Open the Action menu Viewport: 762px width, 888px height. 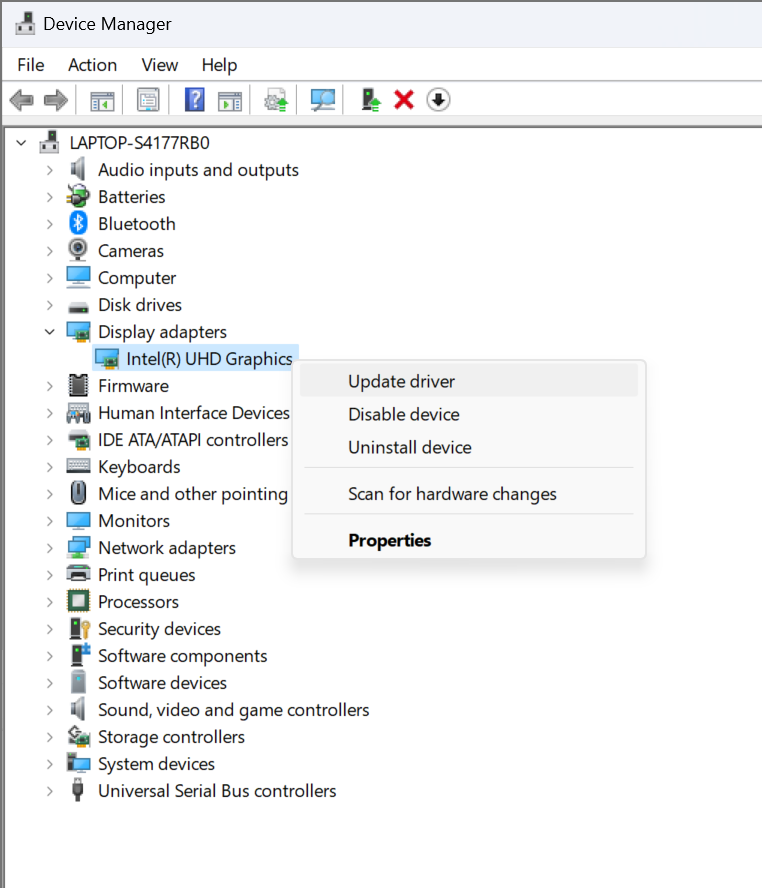(92, 65)
